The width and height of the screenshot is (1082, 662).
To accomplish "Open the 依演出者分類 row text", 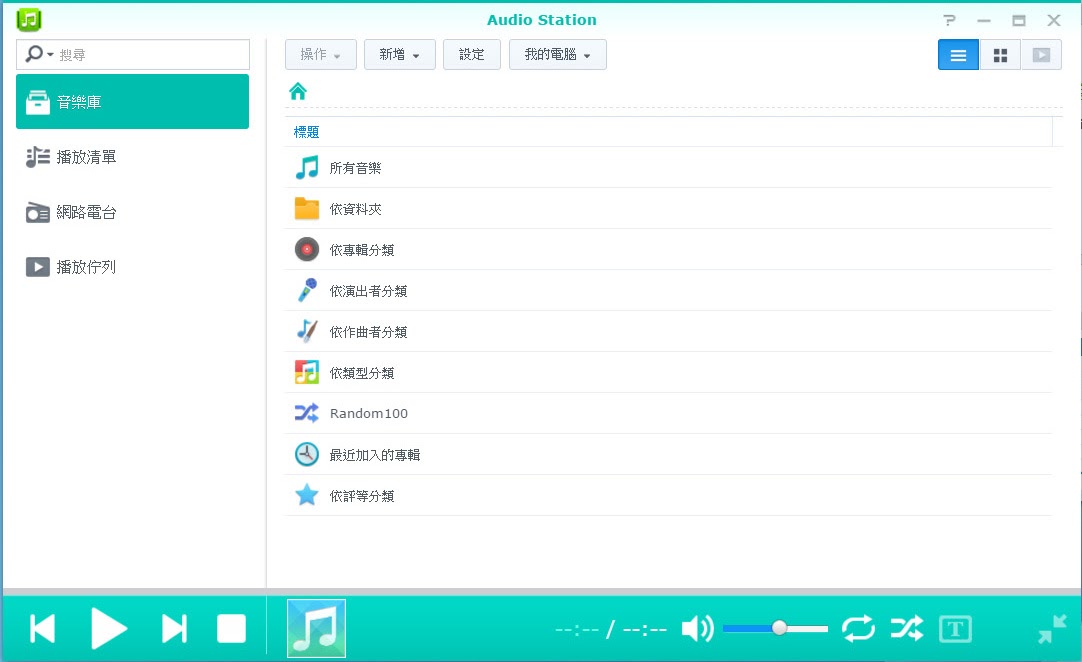I will pyautogui.click(x=368, y=291).
